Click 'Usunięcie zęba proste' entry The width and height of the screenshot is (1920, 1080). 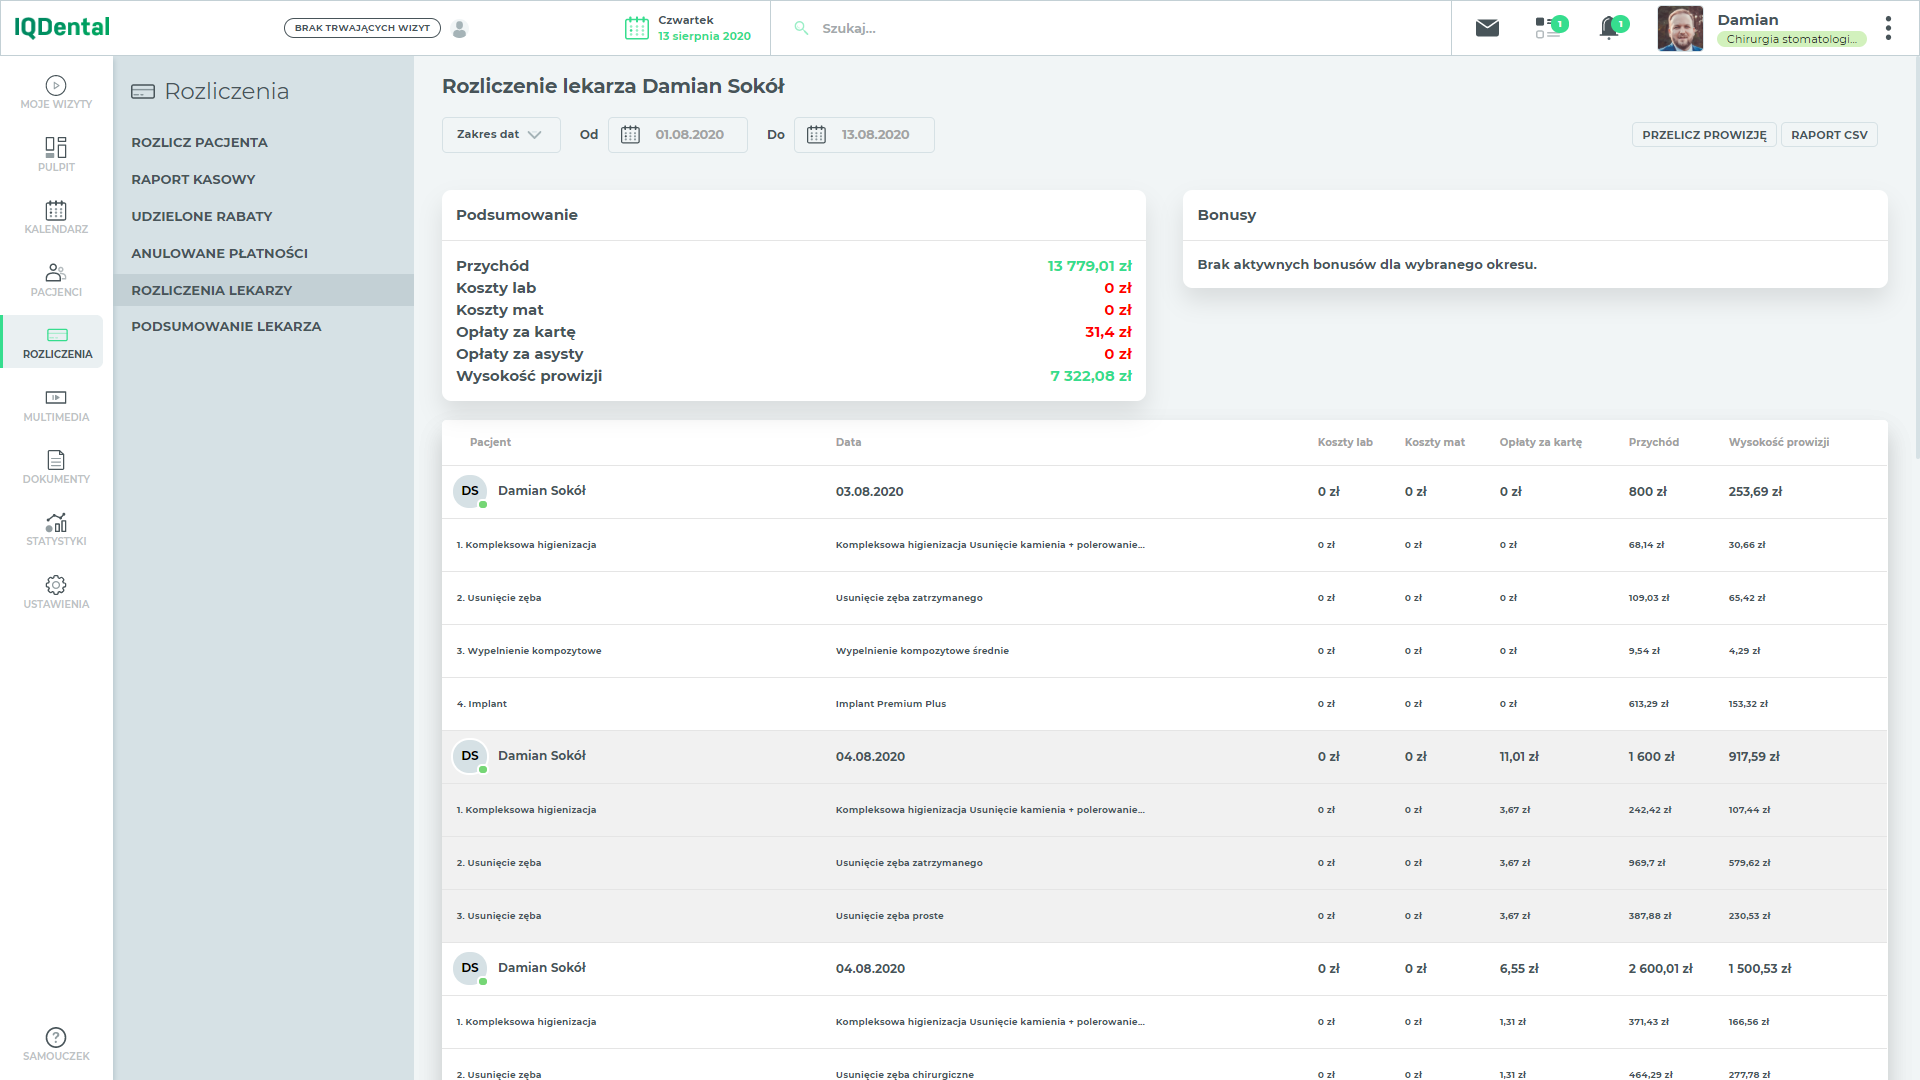click(x=889, y=916)
